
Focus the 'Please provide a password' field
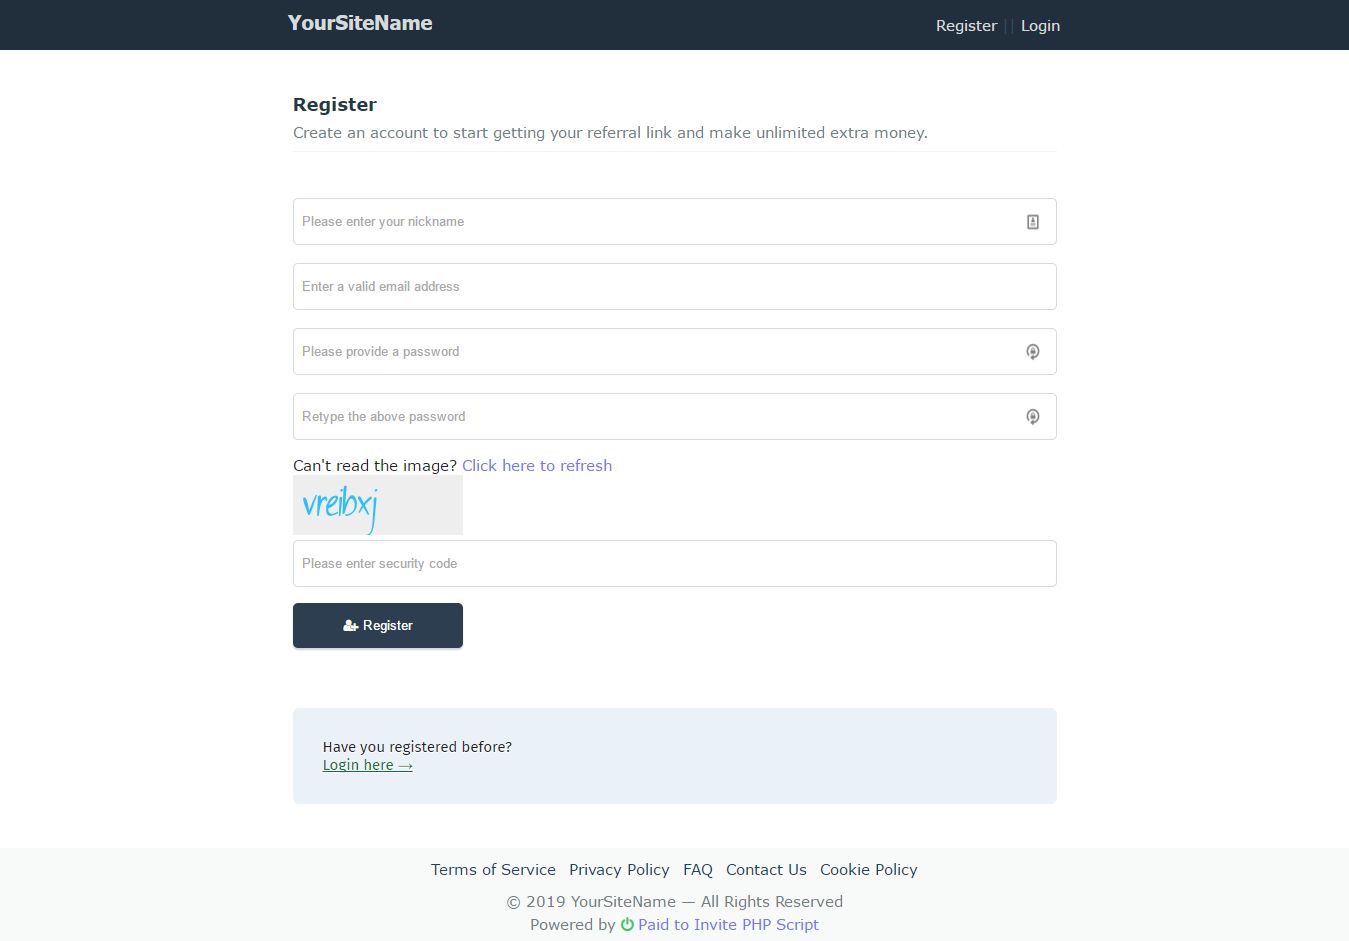click(655, 352)
